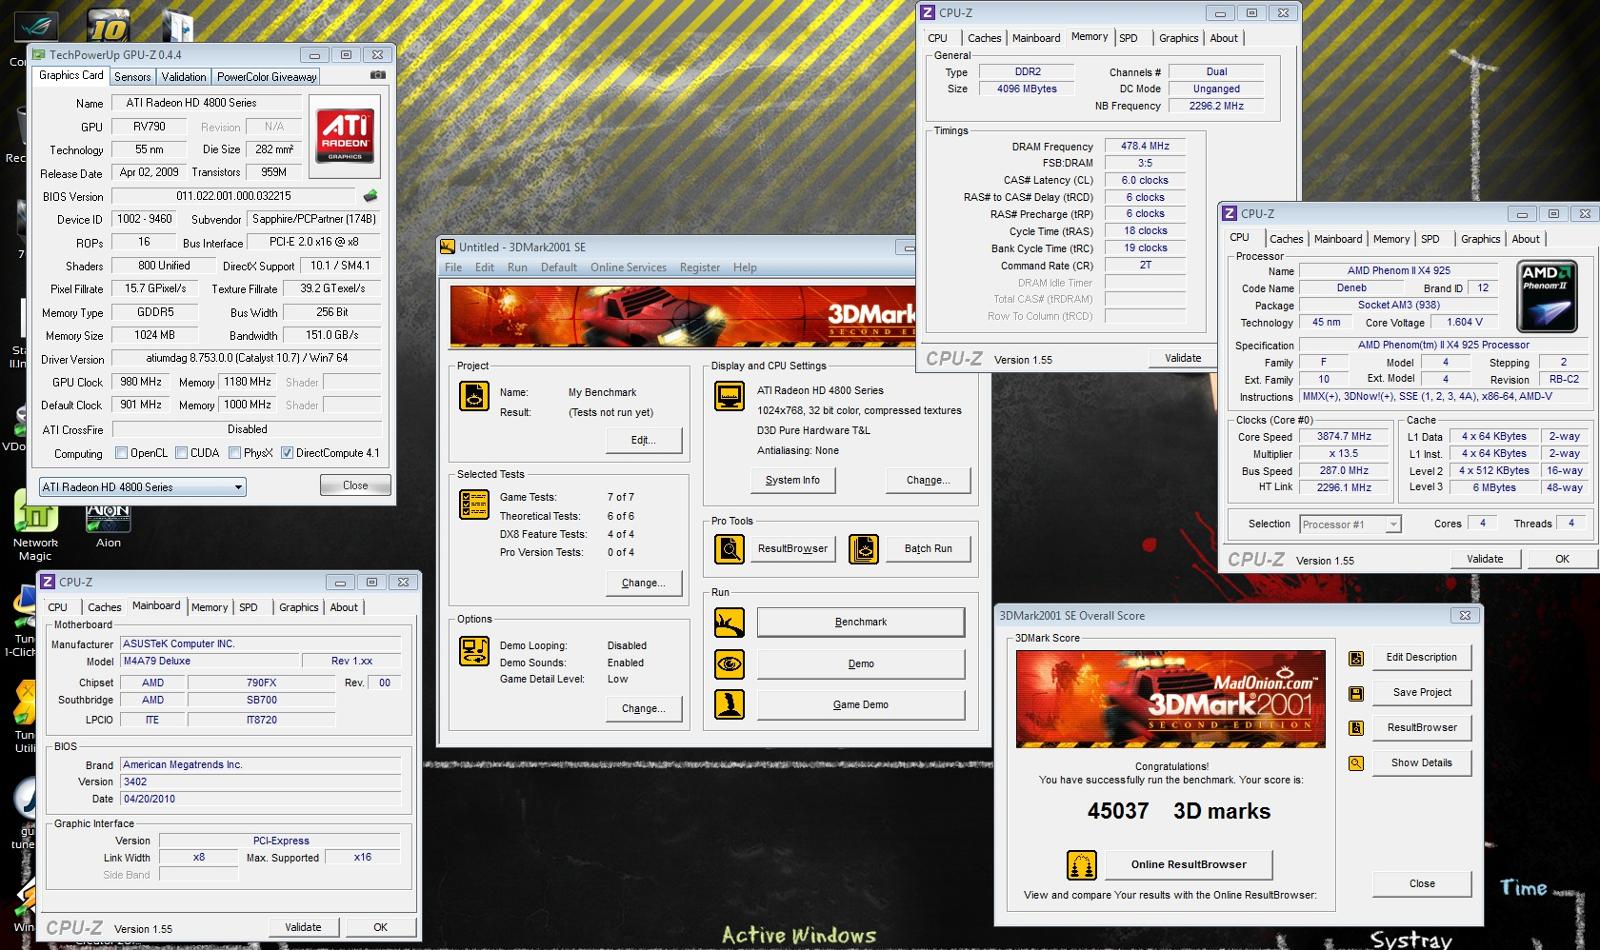1600x950 pixels.
Task: Click the ResultBrowser magnifier icon in Pro Tools
Action: point(729,549)
